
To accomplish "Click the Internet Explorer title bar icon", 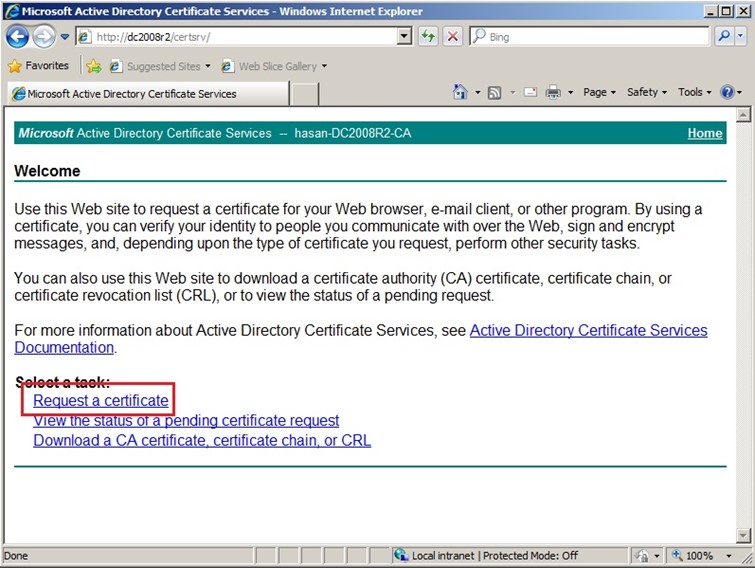I will pyautogui.click(x=12, y=11).
